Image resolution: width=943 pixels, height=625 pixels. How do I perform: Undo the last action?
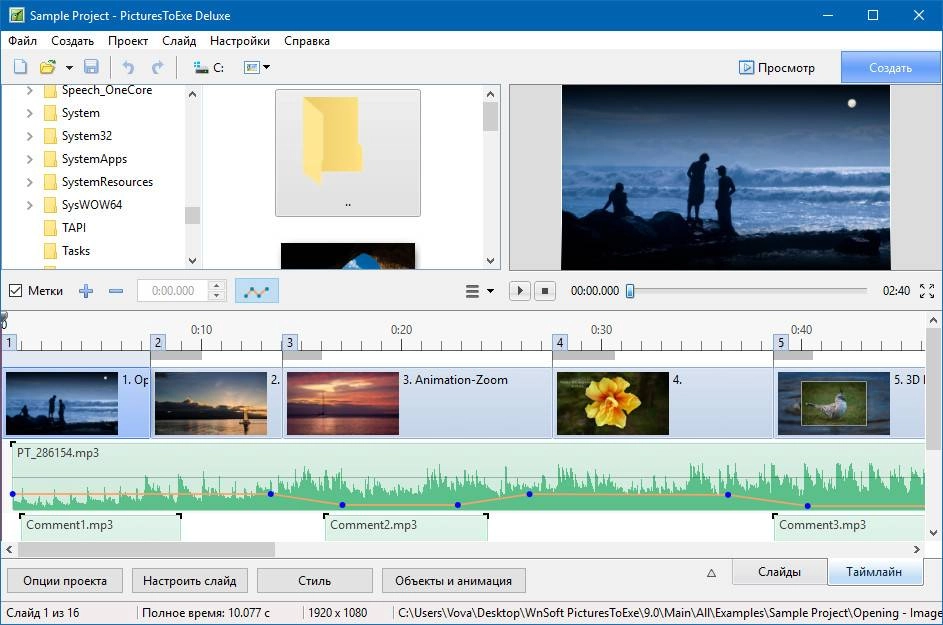click(128, 67)
